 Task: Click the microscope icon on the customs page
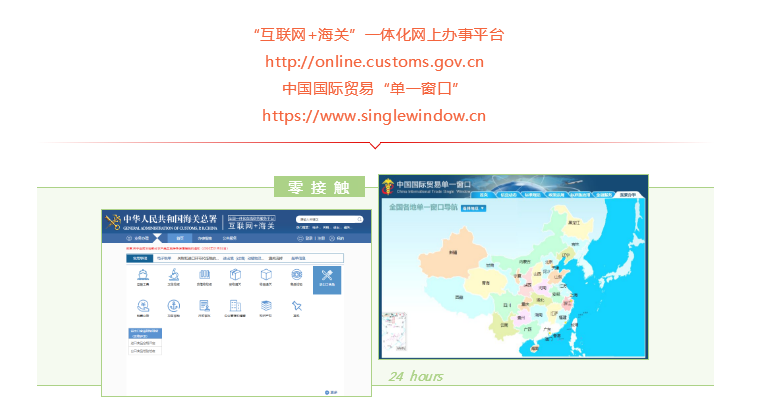[174, 275]
